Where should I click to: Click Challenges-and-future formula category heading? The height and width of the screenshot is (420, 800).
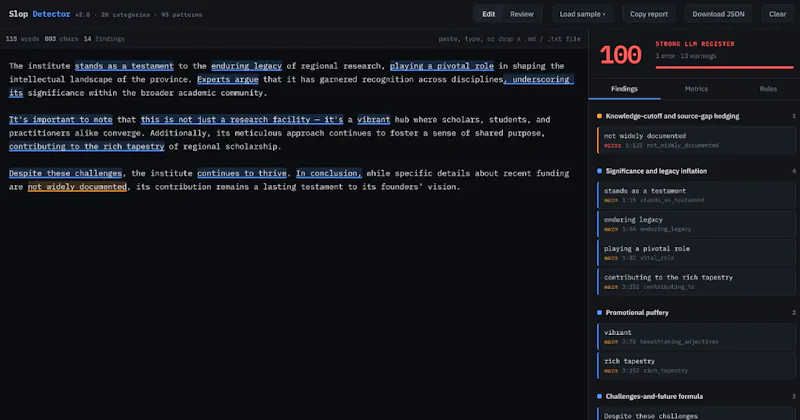[654, 397]
